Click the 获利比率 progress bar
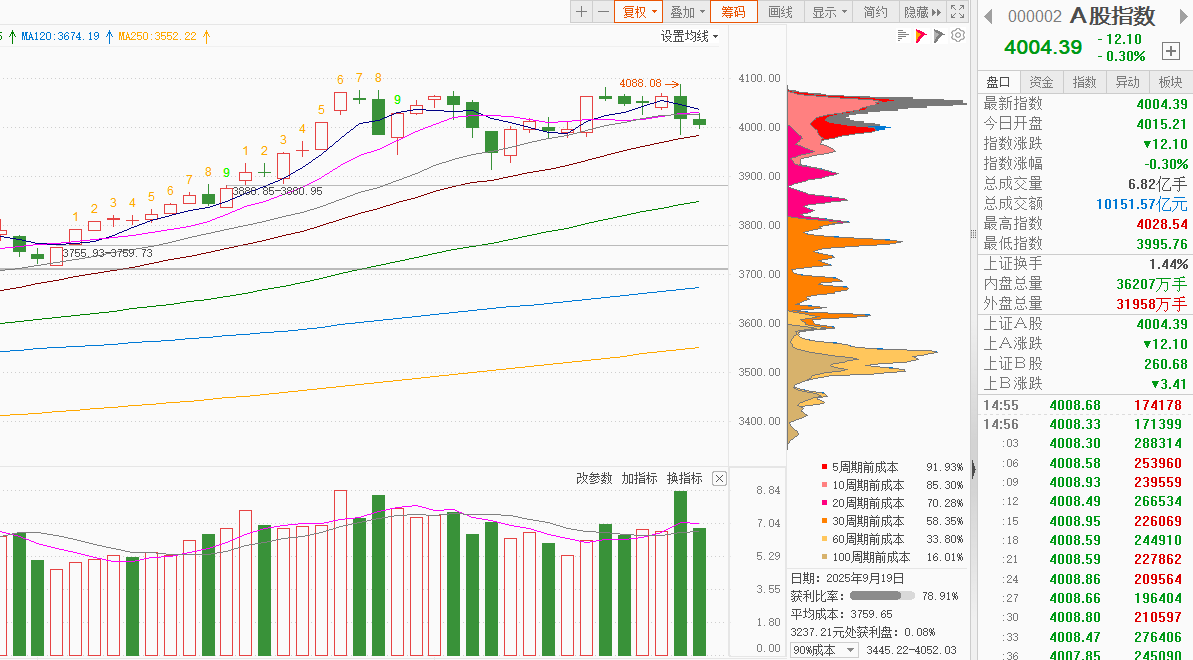This screenshot has height=660, width=1193. [883, 596]
